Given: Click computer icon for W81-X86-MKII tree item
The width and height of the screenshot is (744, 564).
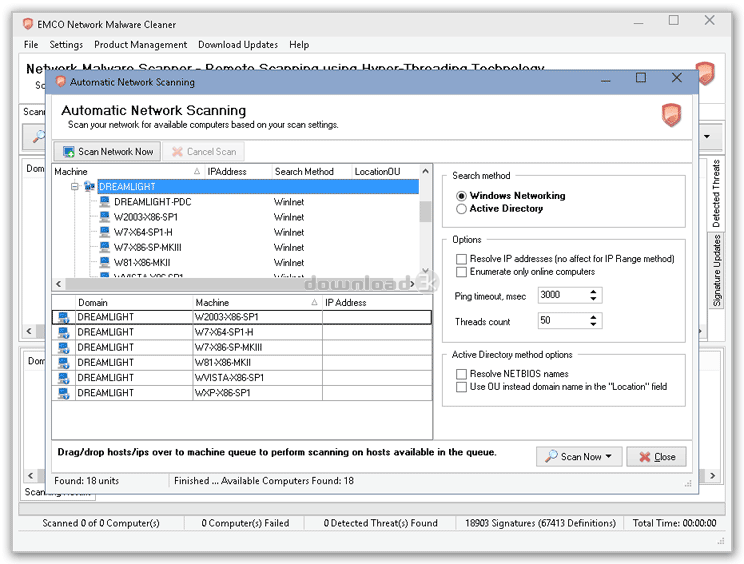Looking at the screenshot, I should coord(104,262).
